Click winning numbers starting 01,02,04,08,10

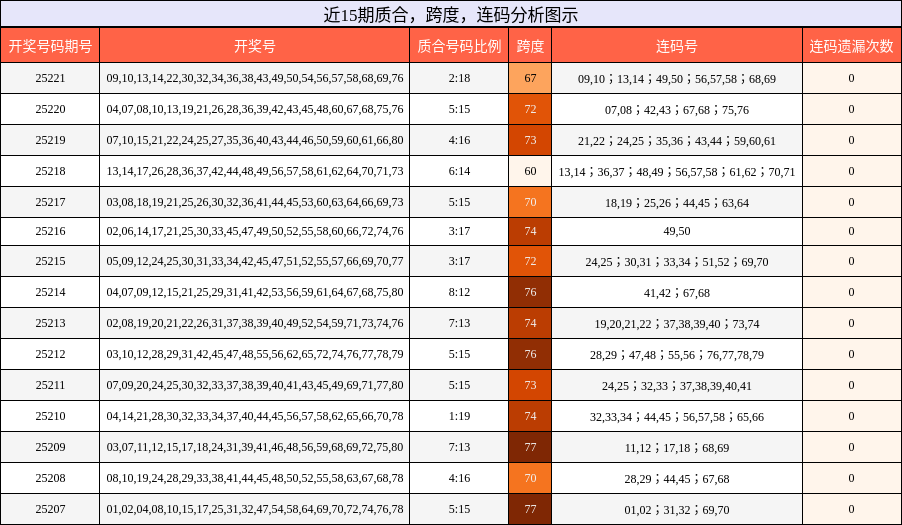[255, 509]
